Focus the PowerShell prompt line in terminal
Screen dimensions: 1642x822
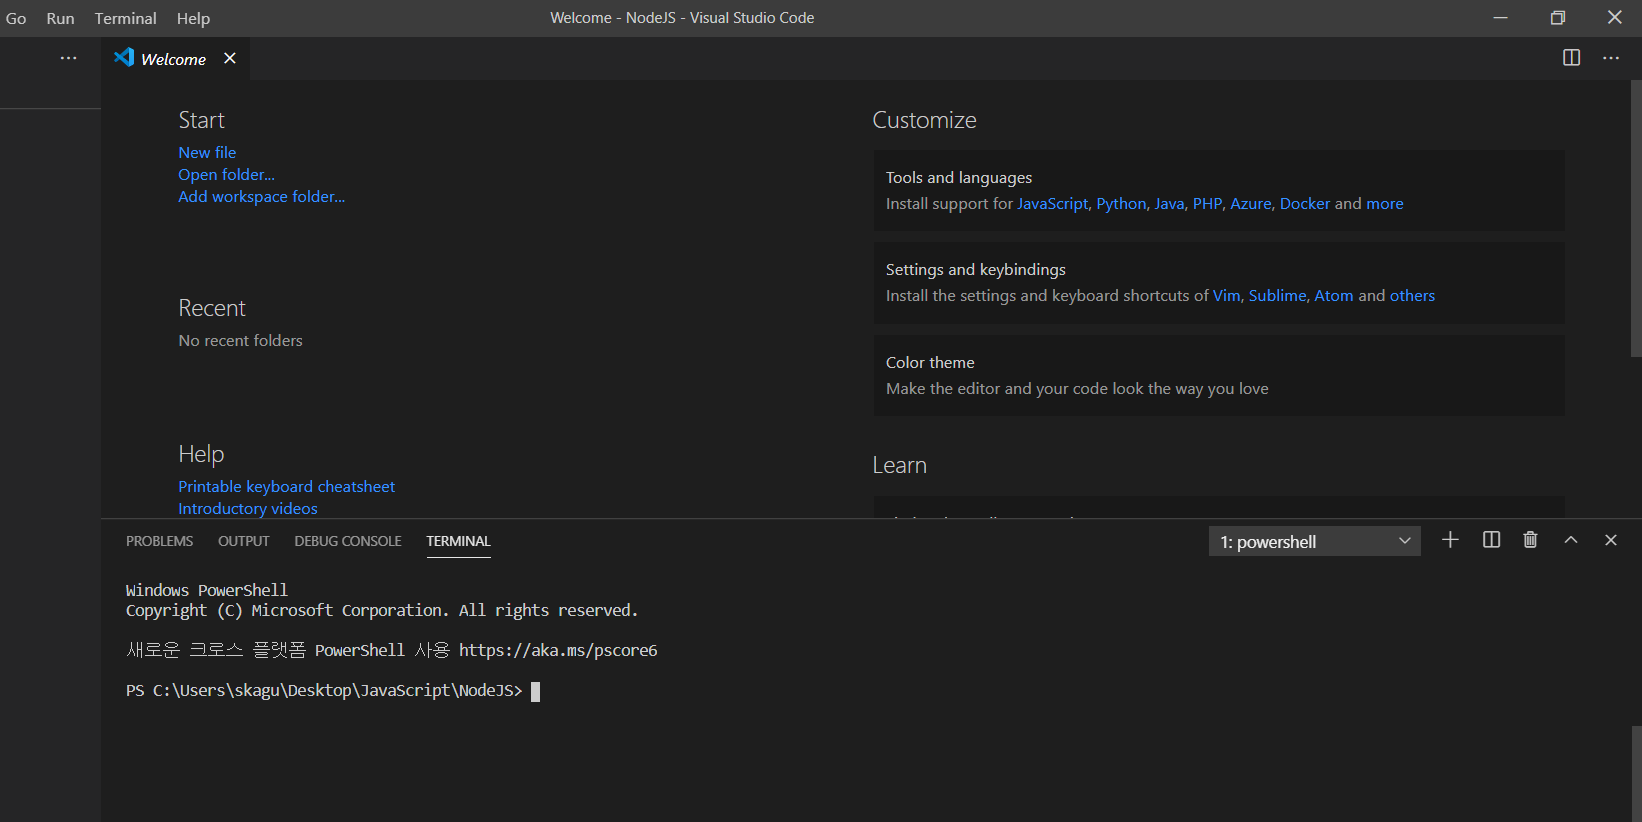[333, 691]
